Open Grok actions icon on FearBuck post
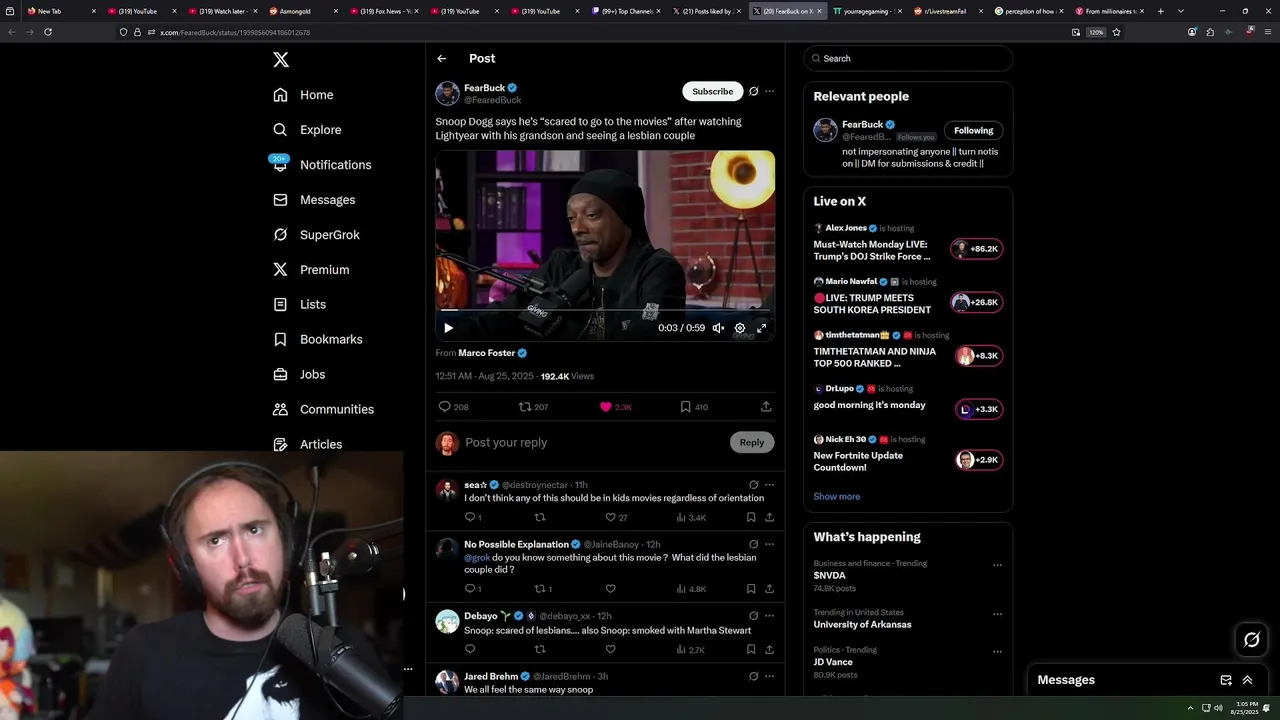 [753, 91]
